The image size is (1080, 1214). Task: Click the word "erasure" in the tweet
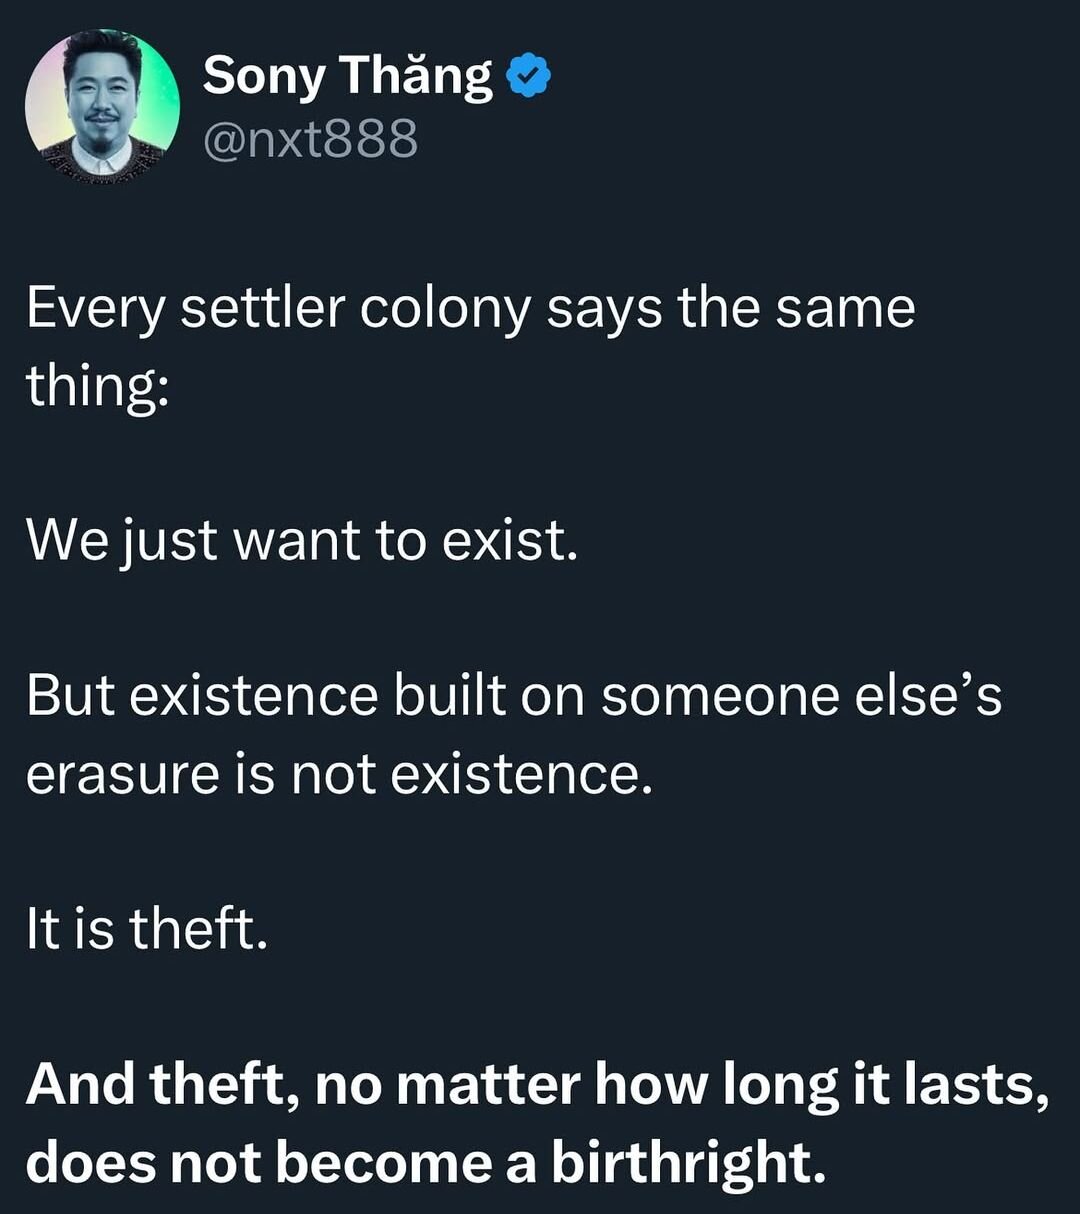[x=122, y=775]
